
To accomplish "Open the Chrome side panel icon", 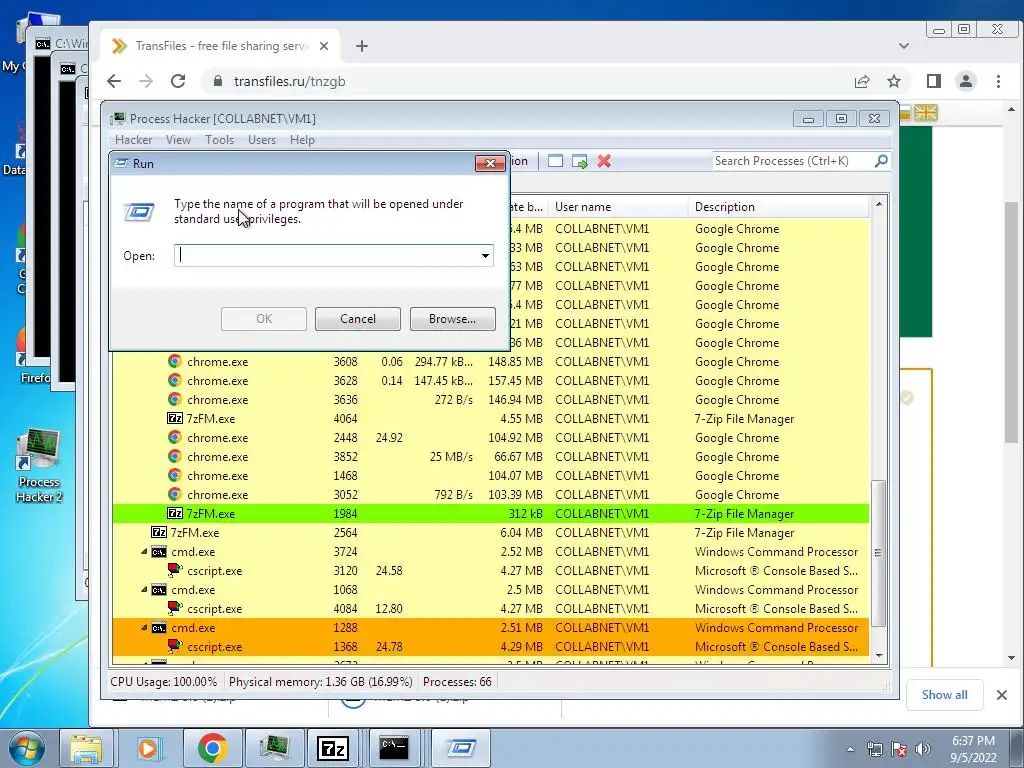I will [934, 81].
